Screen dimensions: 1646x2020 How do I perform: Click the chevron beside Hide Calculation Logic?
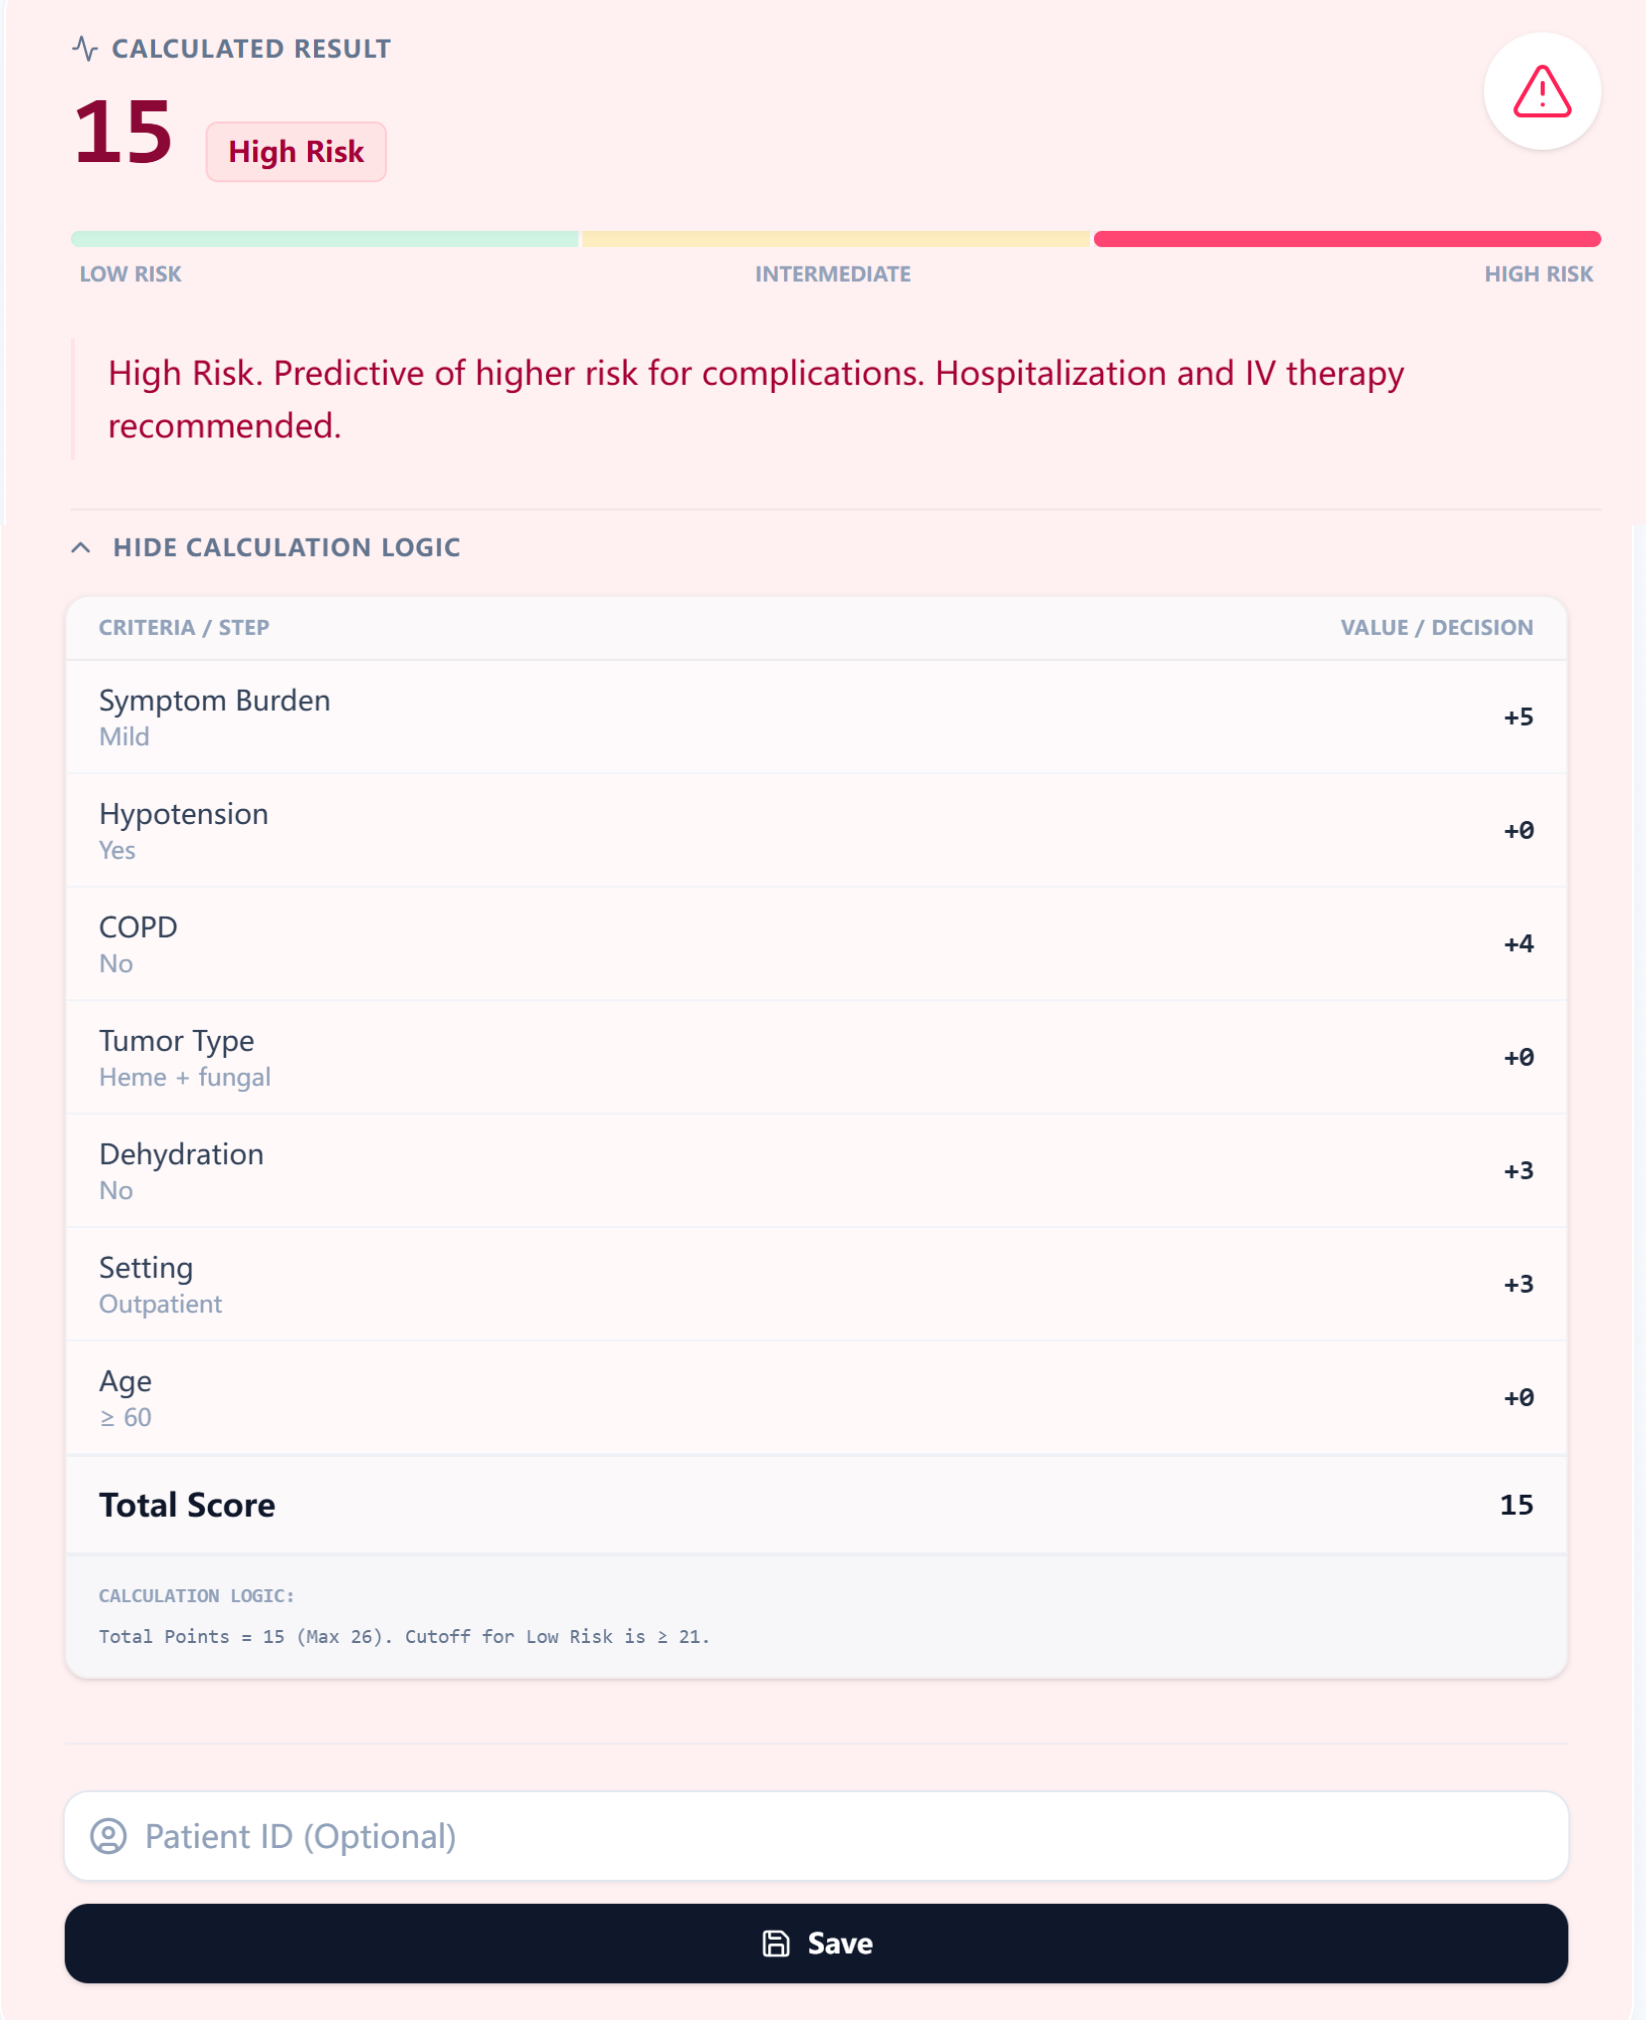tap(82, 547)
